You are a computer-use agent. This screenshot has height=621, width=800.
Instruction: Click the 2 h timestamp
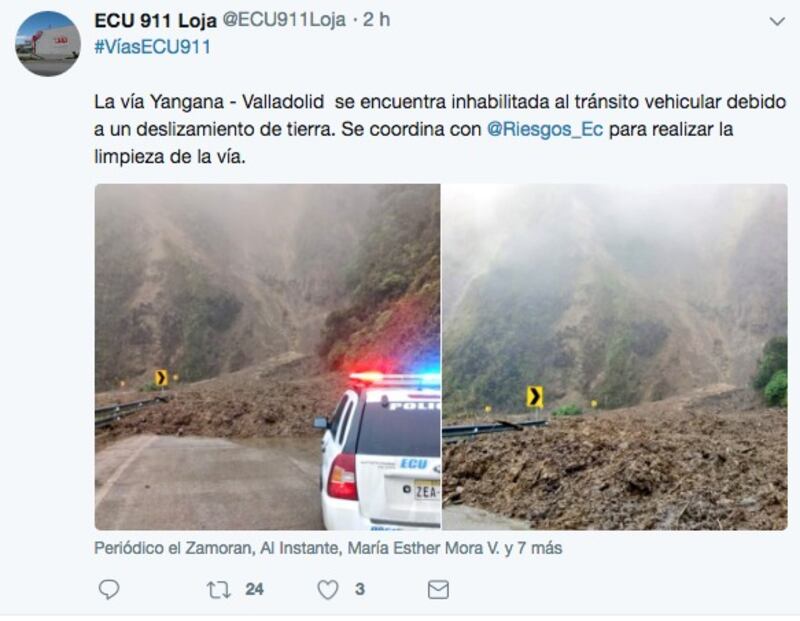[377, 20]
